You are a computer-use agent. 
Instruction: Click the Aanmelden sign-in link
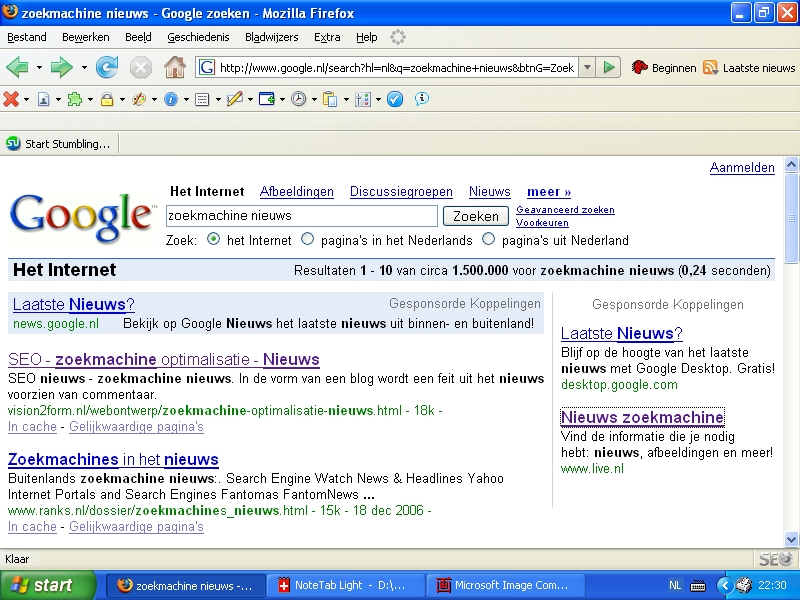tap(742, 168)
